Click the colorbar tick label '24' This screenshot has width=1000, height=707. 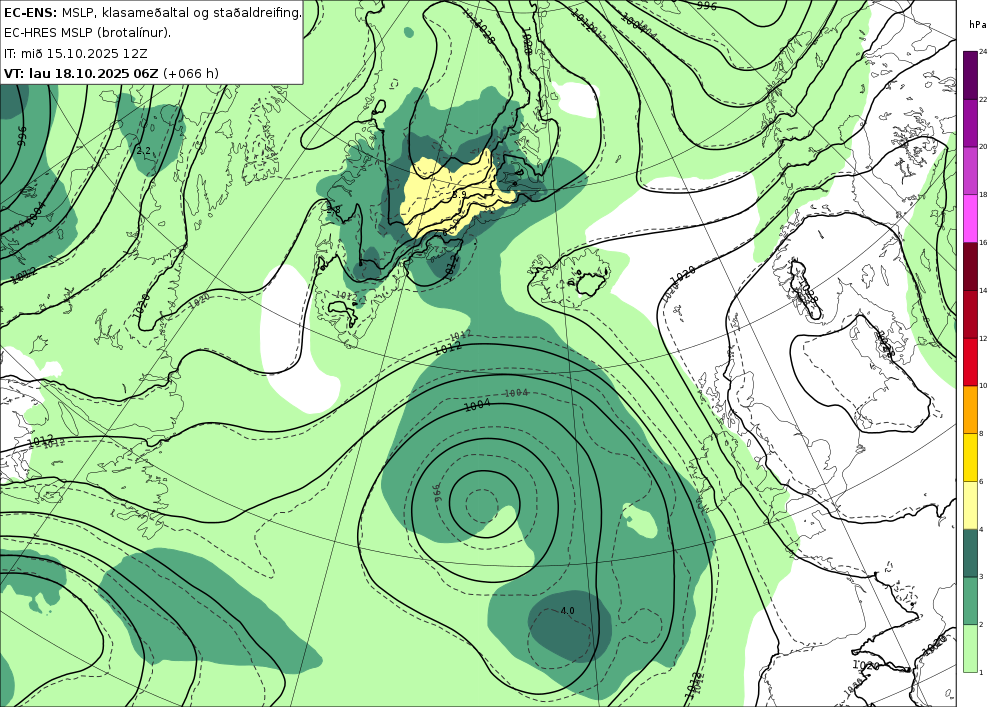(x=983, y=52)
